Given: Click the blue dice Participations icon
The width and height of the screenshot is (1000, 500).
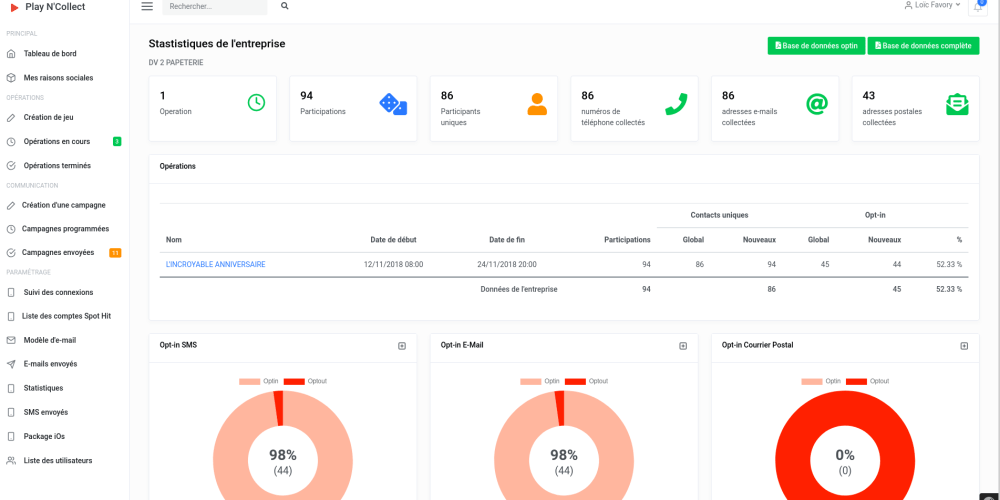Looking at the screenshot, I should point(393,103).
